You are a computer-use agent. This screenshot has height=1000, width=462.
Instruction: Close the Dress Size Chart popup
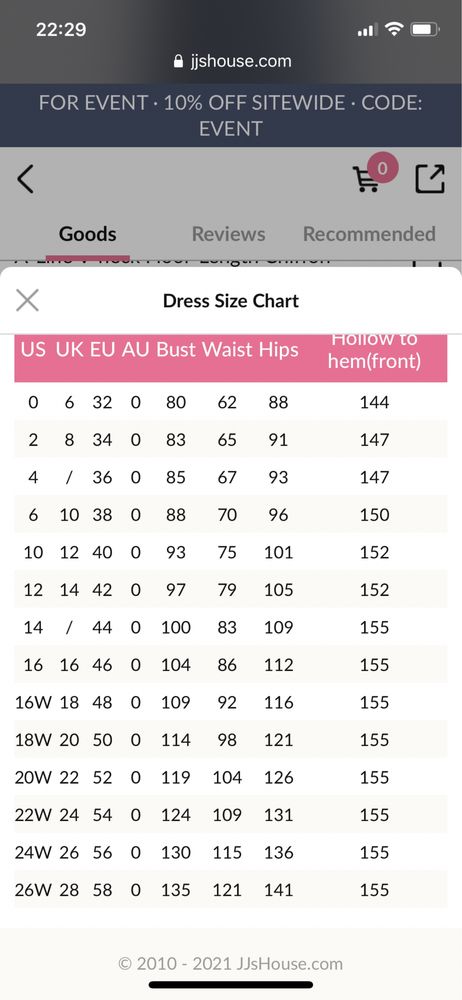point(27,300)
